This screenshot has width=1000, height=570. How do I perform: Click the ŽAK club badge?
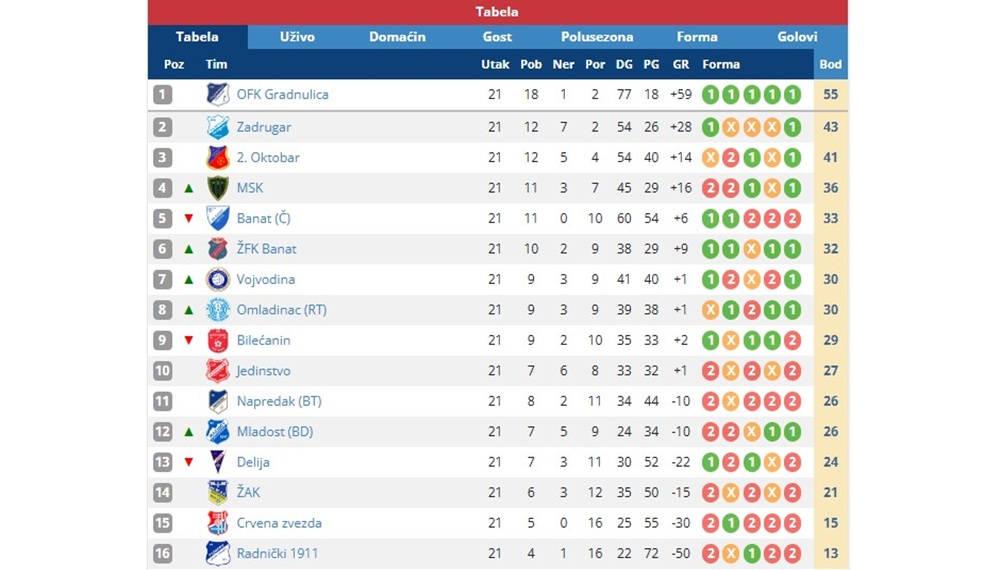coord(217,493)
